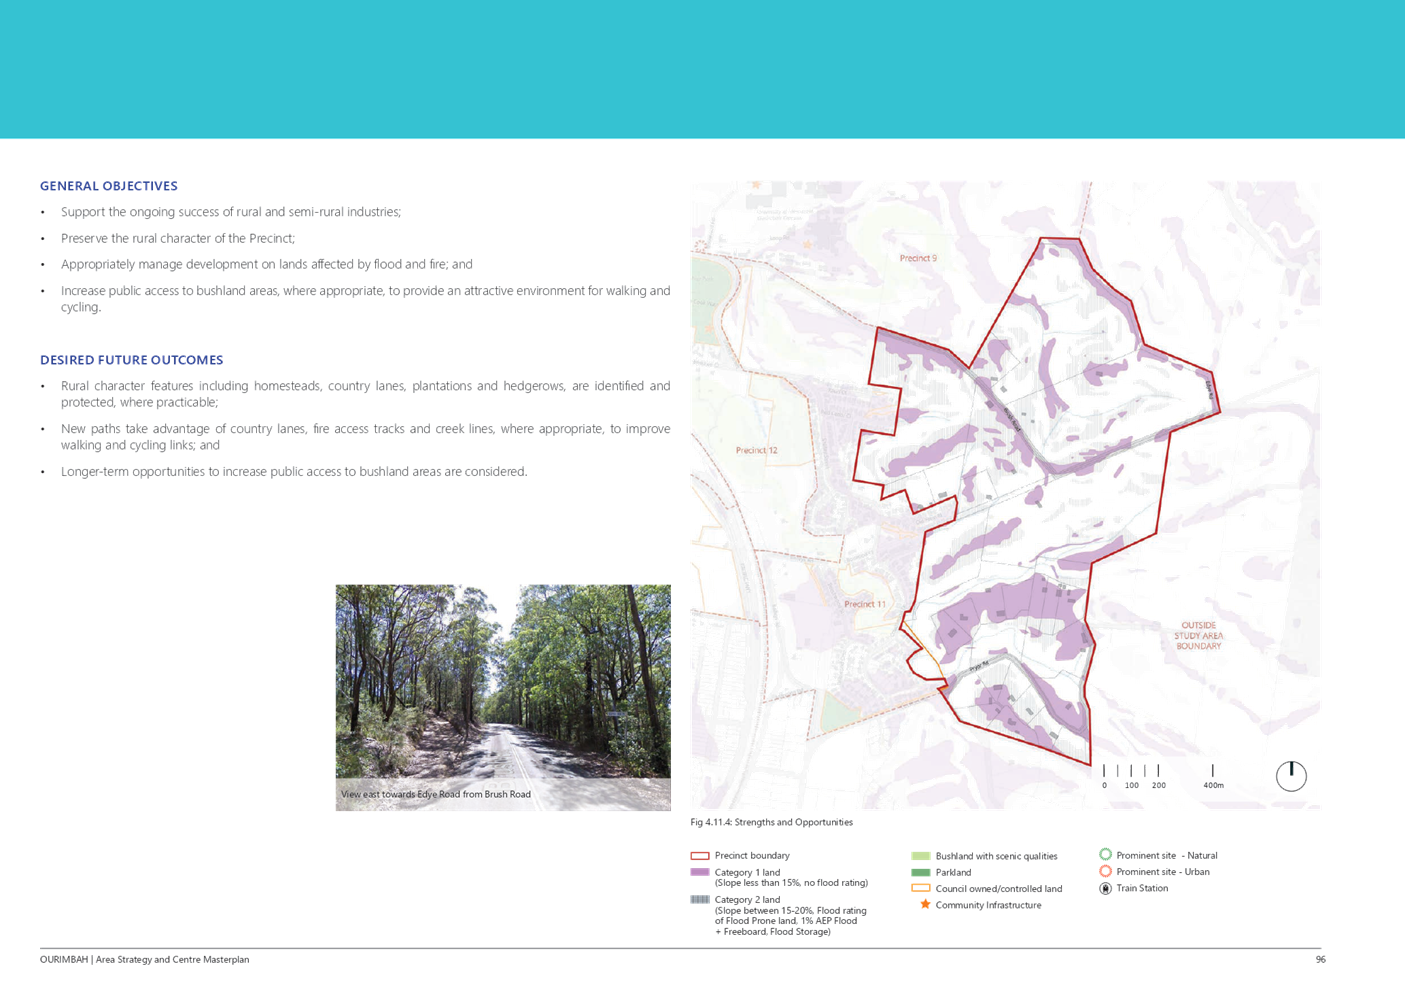Click the Precinct 11 label on map
The width and height of the screenshot is (1405, 994).
pos(864,604)
